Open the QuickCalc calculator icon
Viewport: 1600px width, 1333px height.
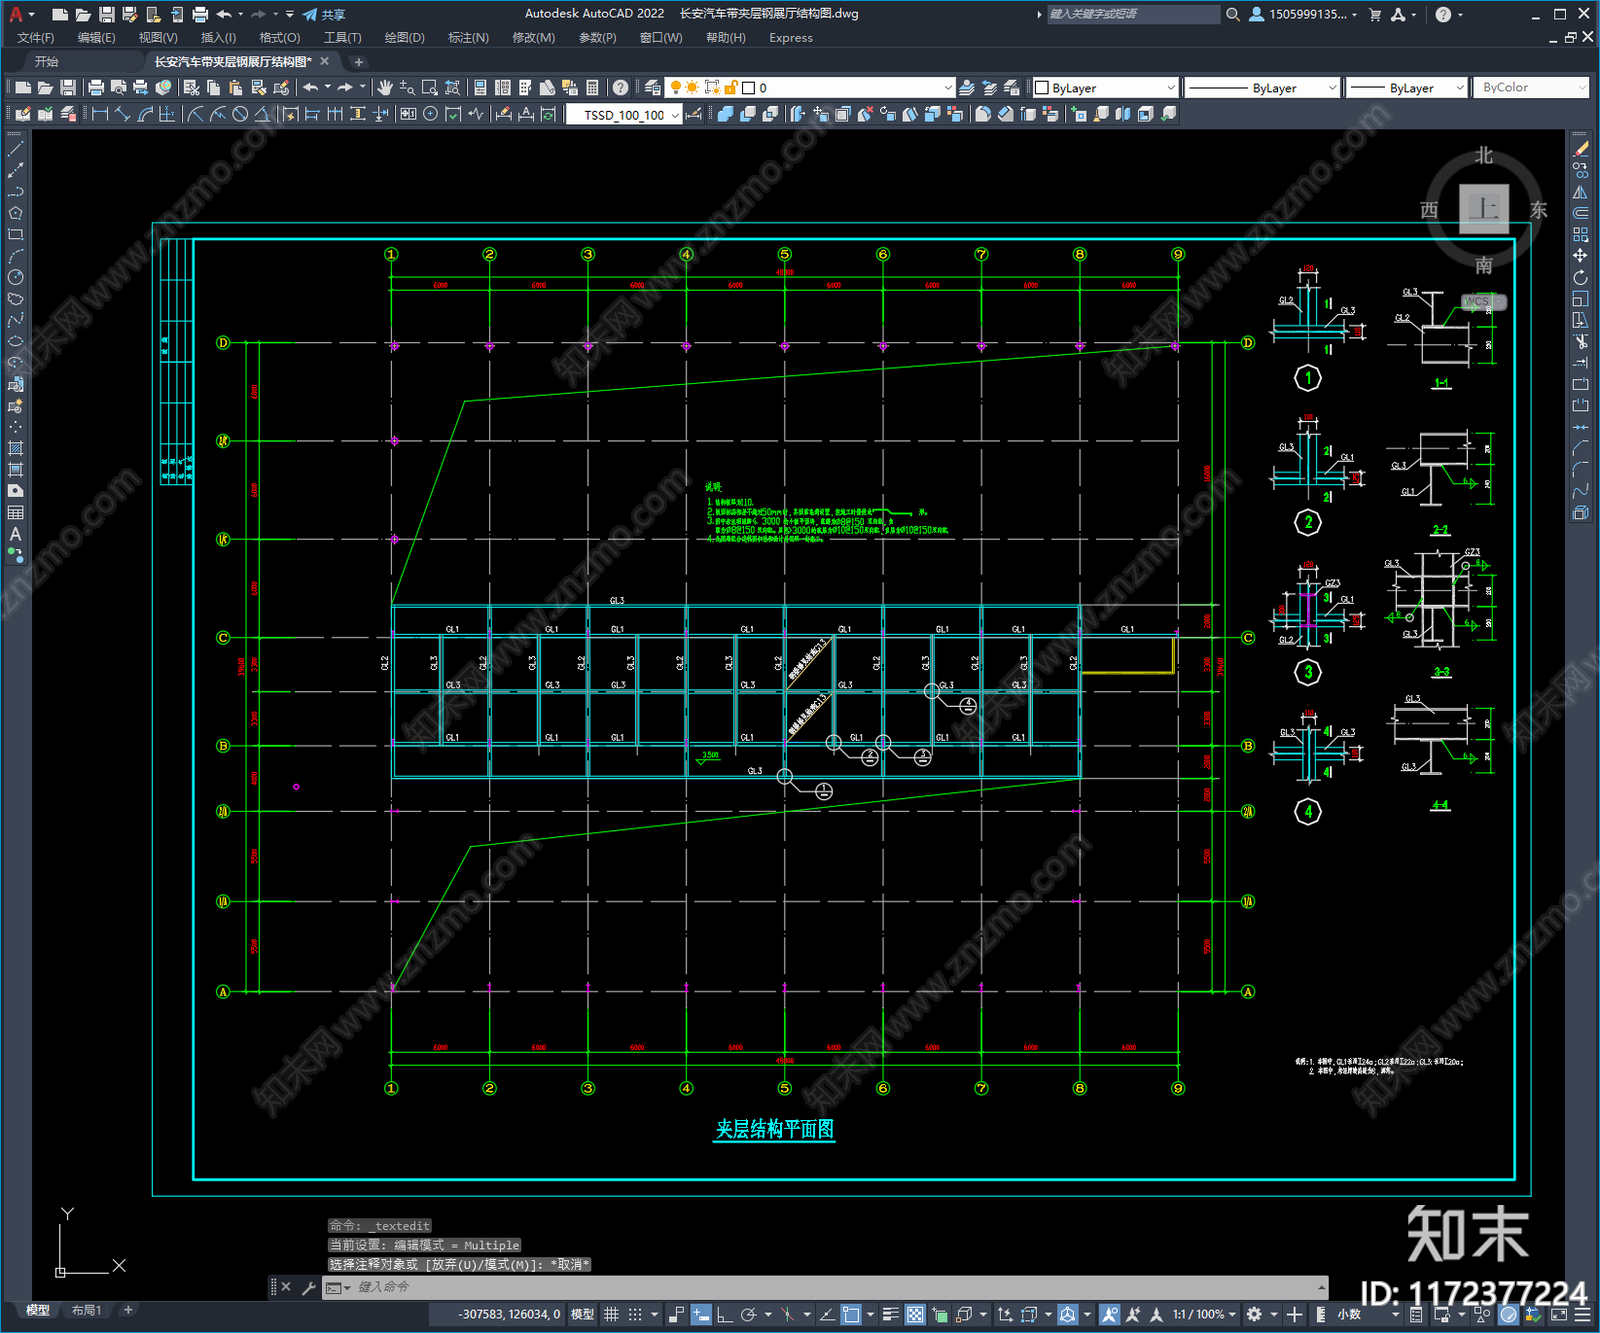[592, 88]
